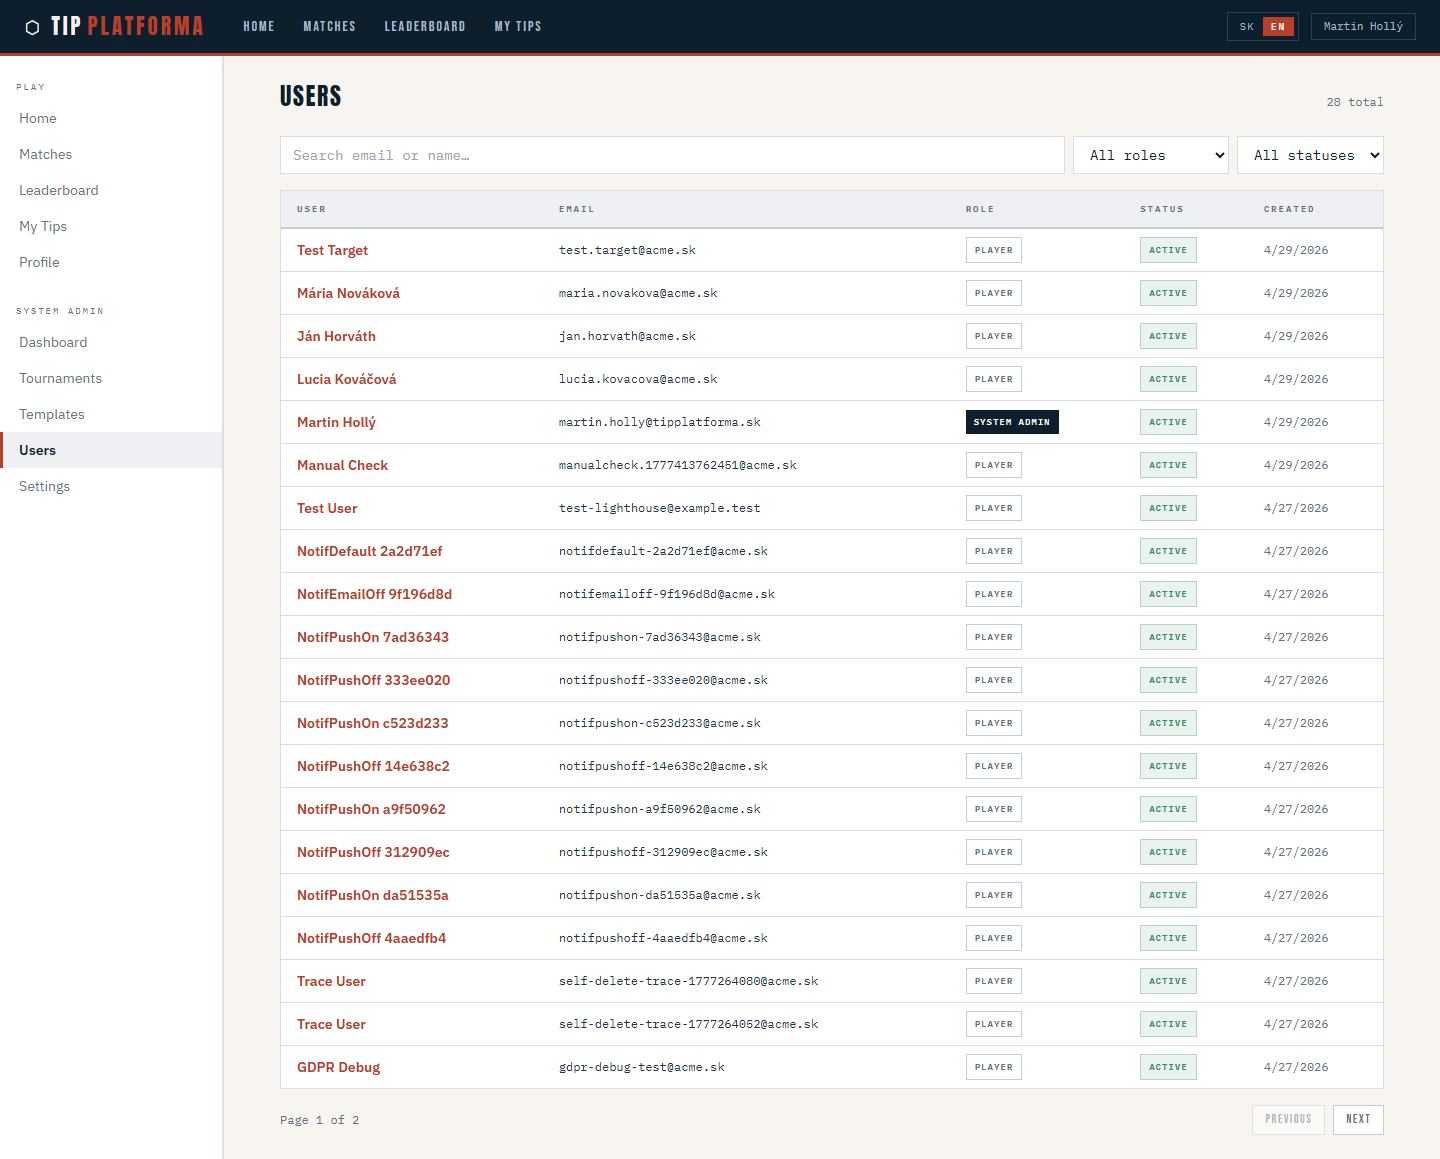Select Users in the sidebar
The height and width of the screenshot is (1159, 1440).
(x=37, y=450)
